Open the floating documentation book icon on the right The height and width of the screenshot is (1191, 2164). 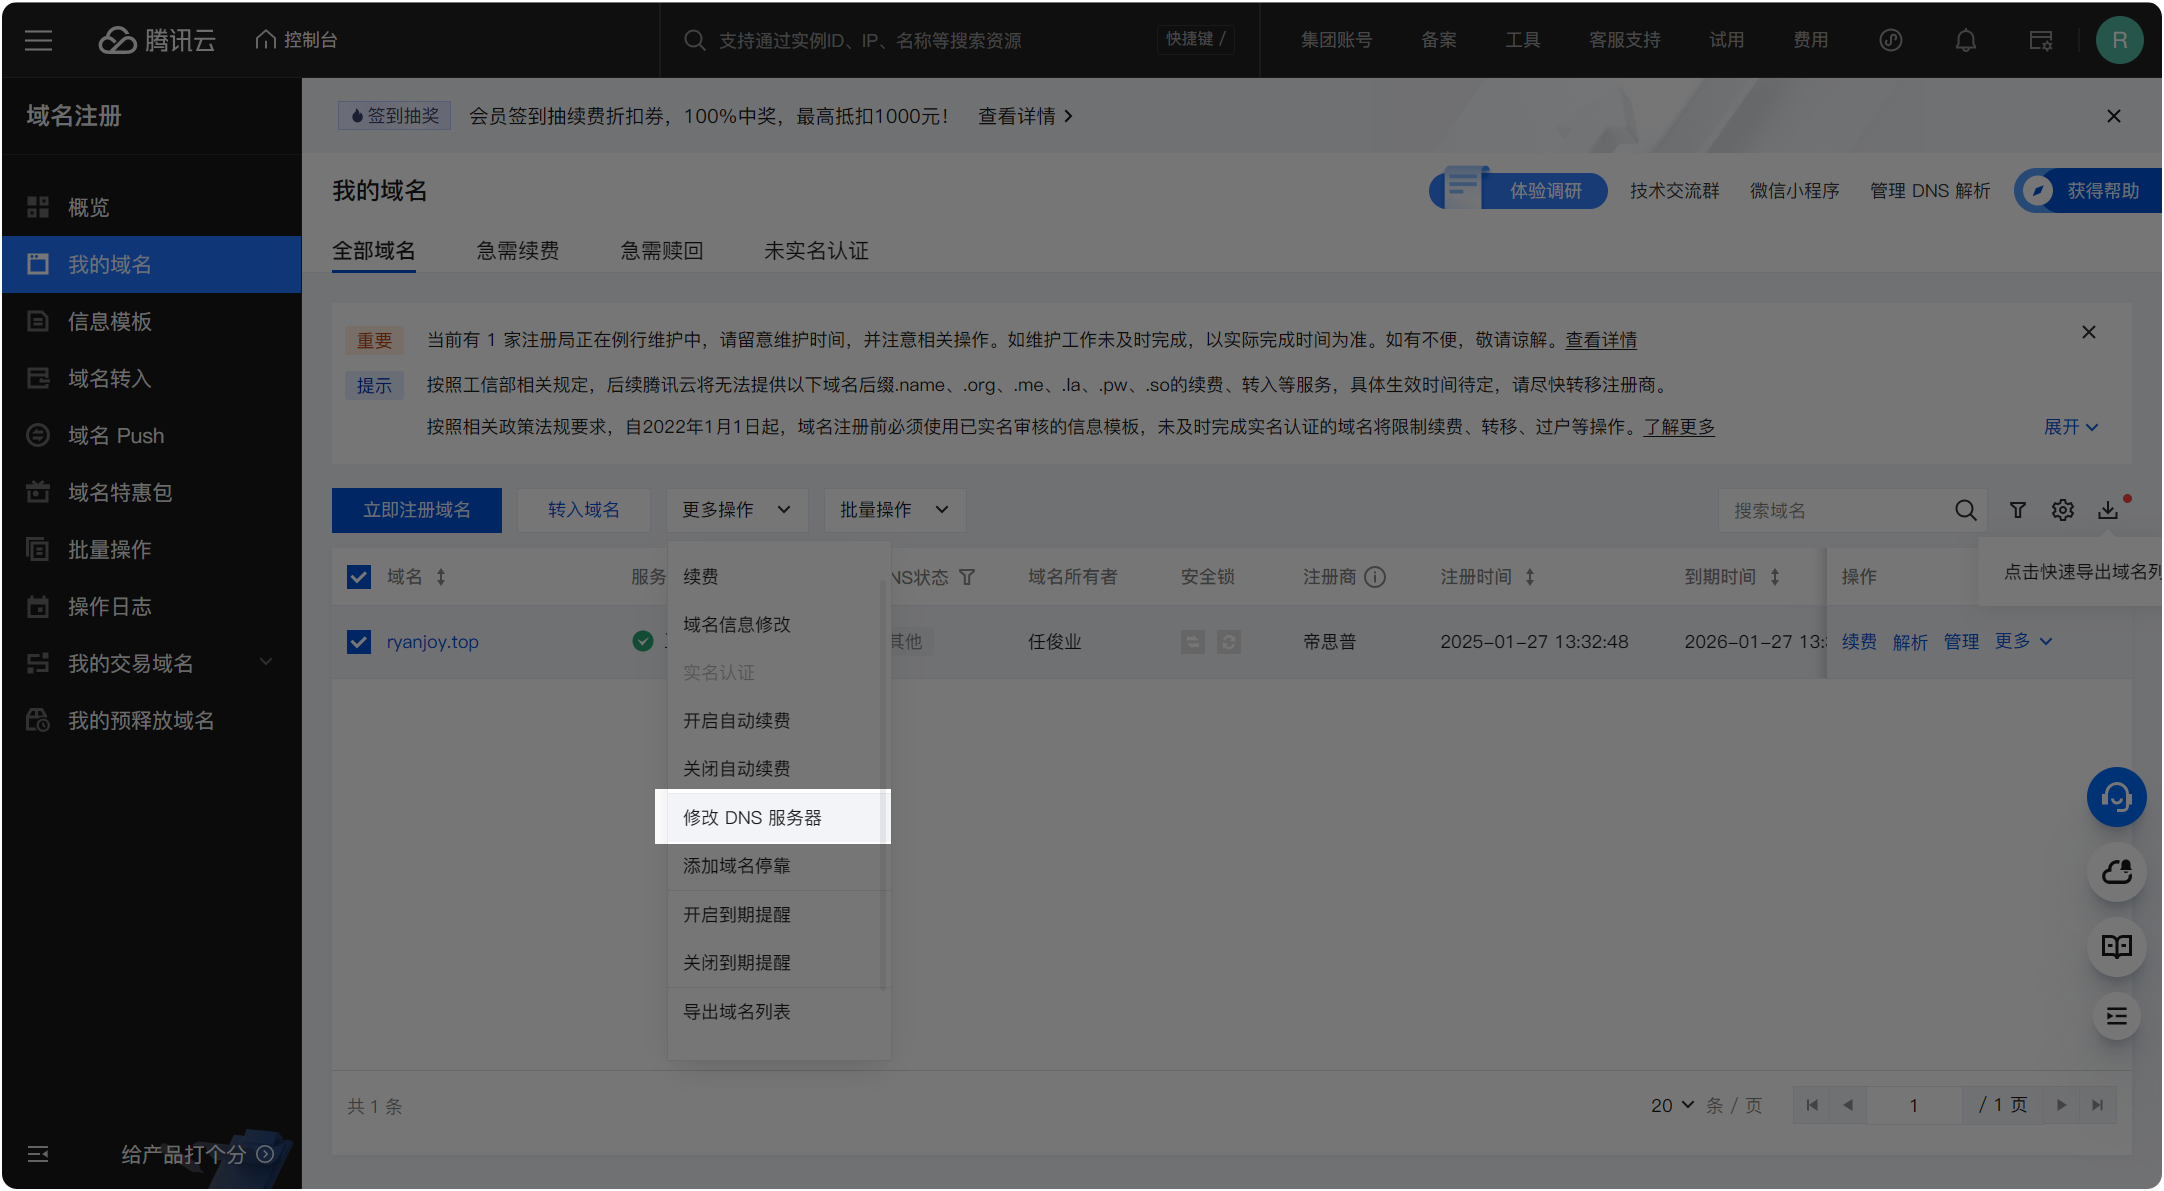[2117, 947]
